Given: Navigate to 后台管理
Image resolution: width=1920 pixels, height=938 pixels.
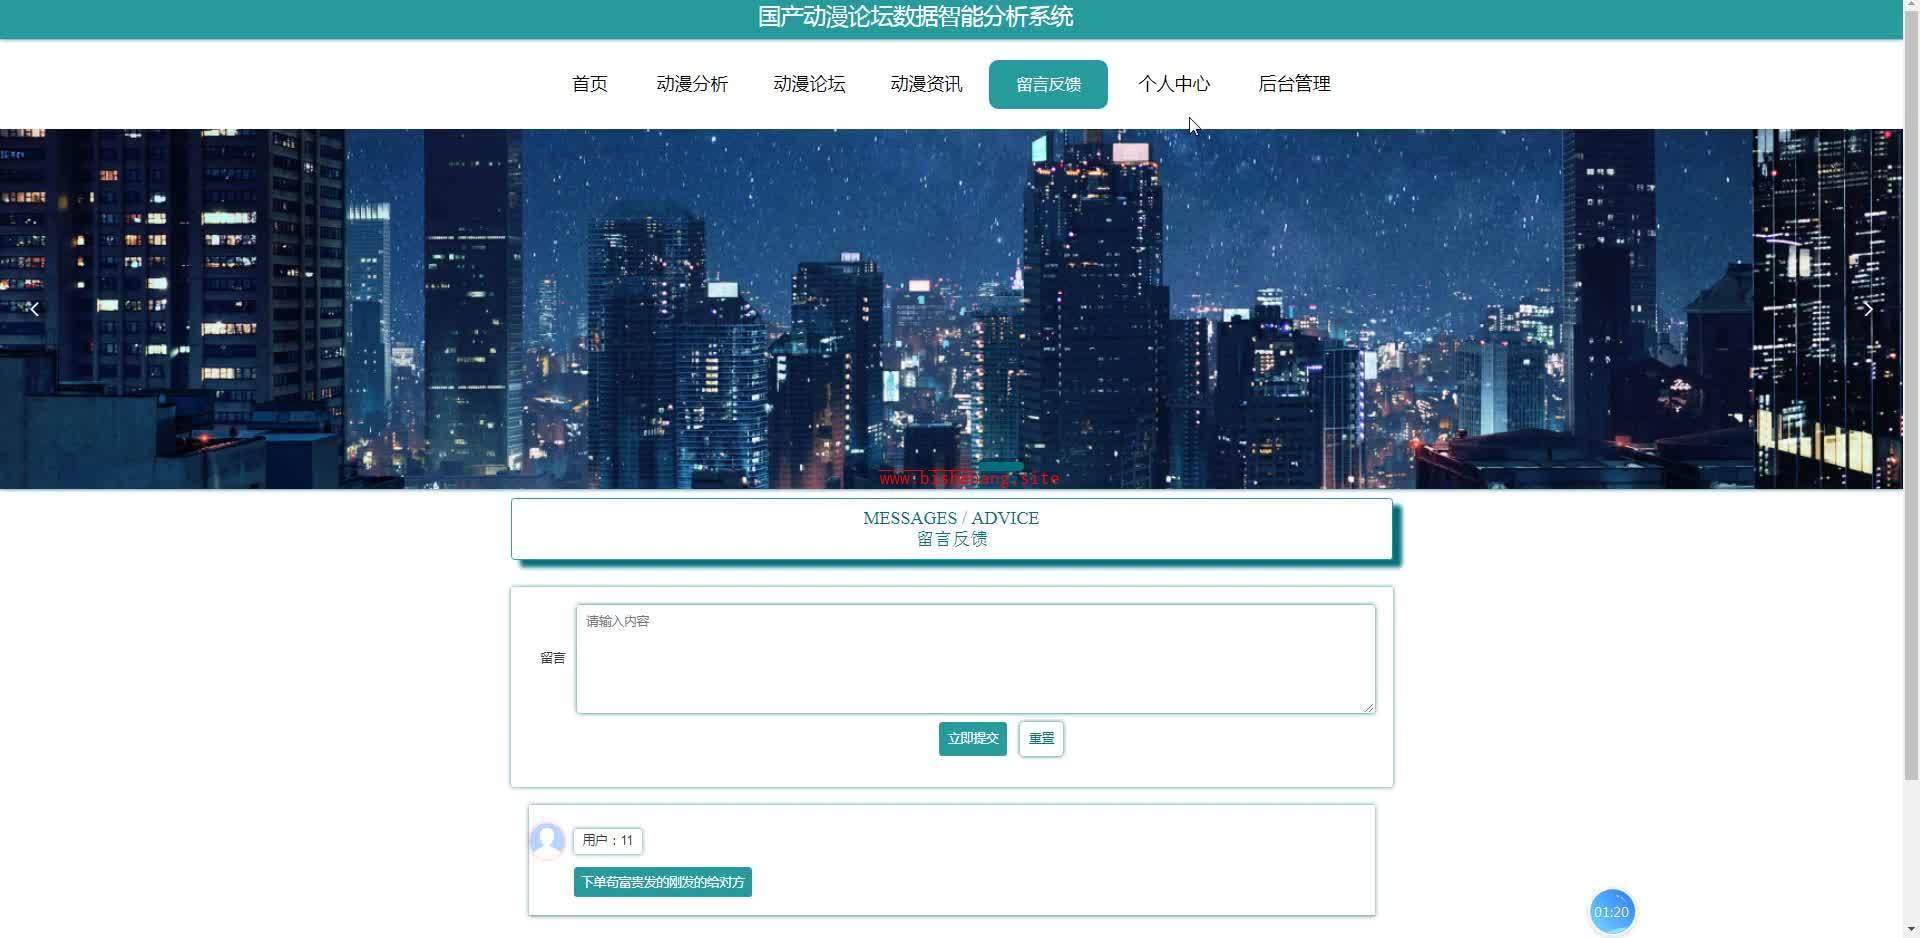Looking at the screenshot, I should coord(1294,84).
